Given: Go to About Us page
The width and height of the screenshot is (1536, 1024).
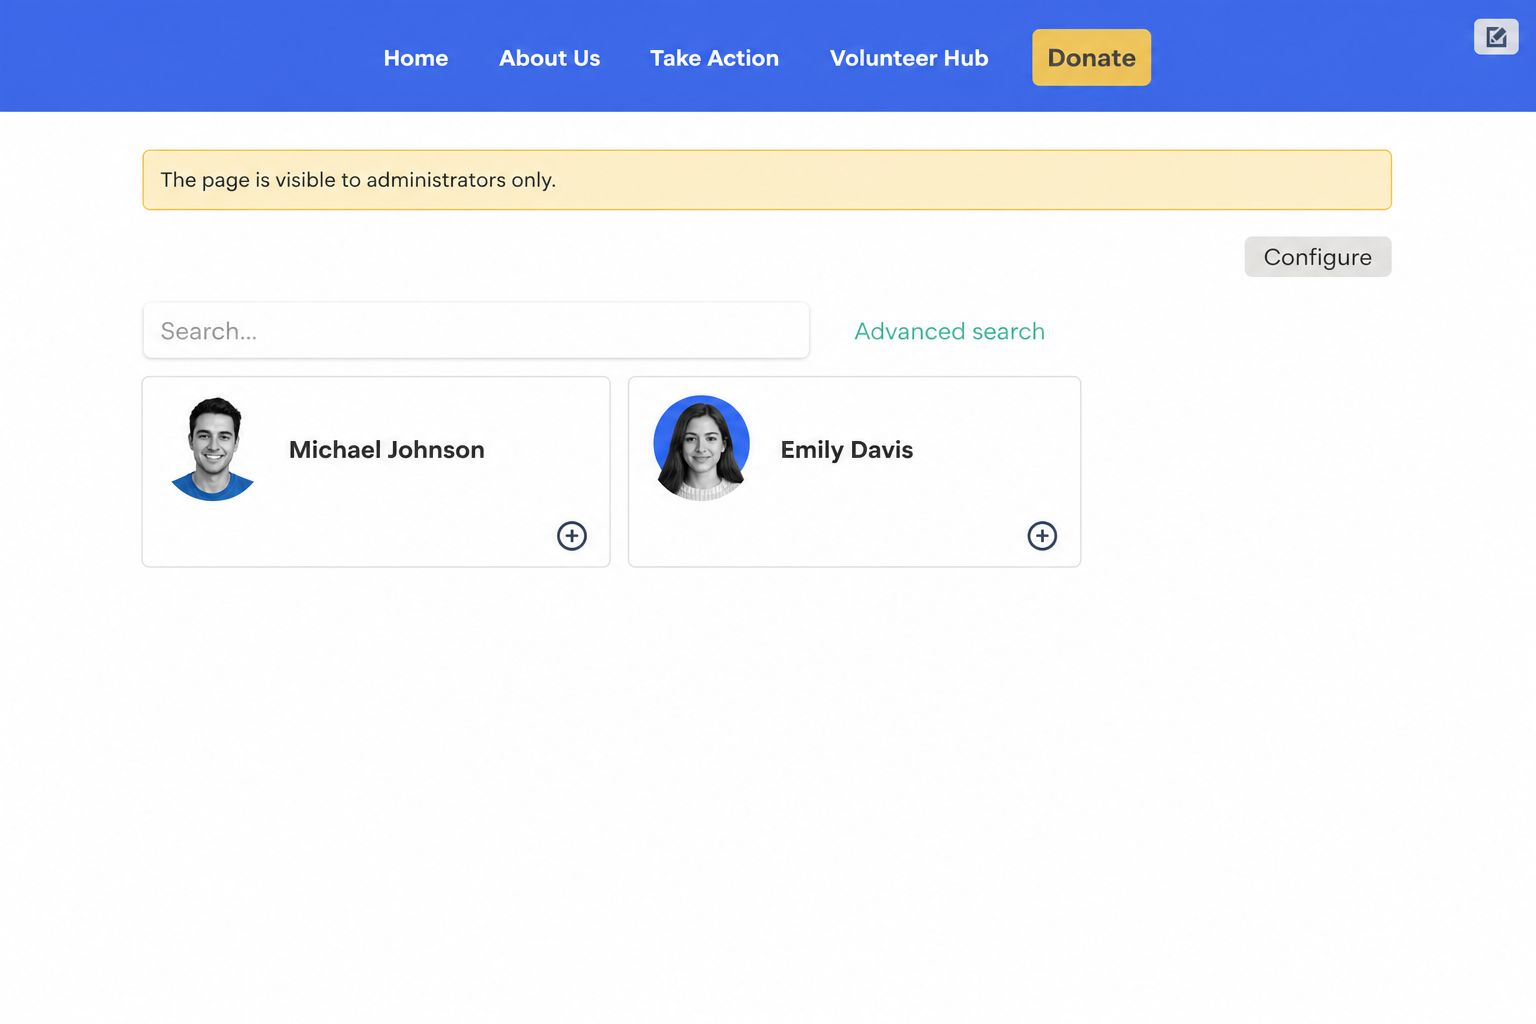Looking at the screenshot, I should click(x=550, y=58).
